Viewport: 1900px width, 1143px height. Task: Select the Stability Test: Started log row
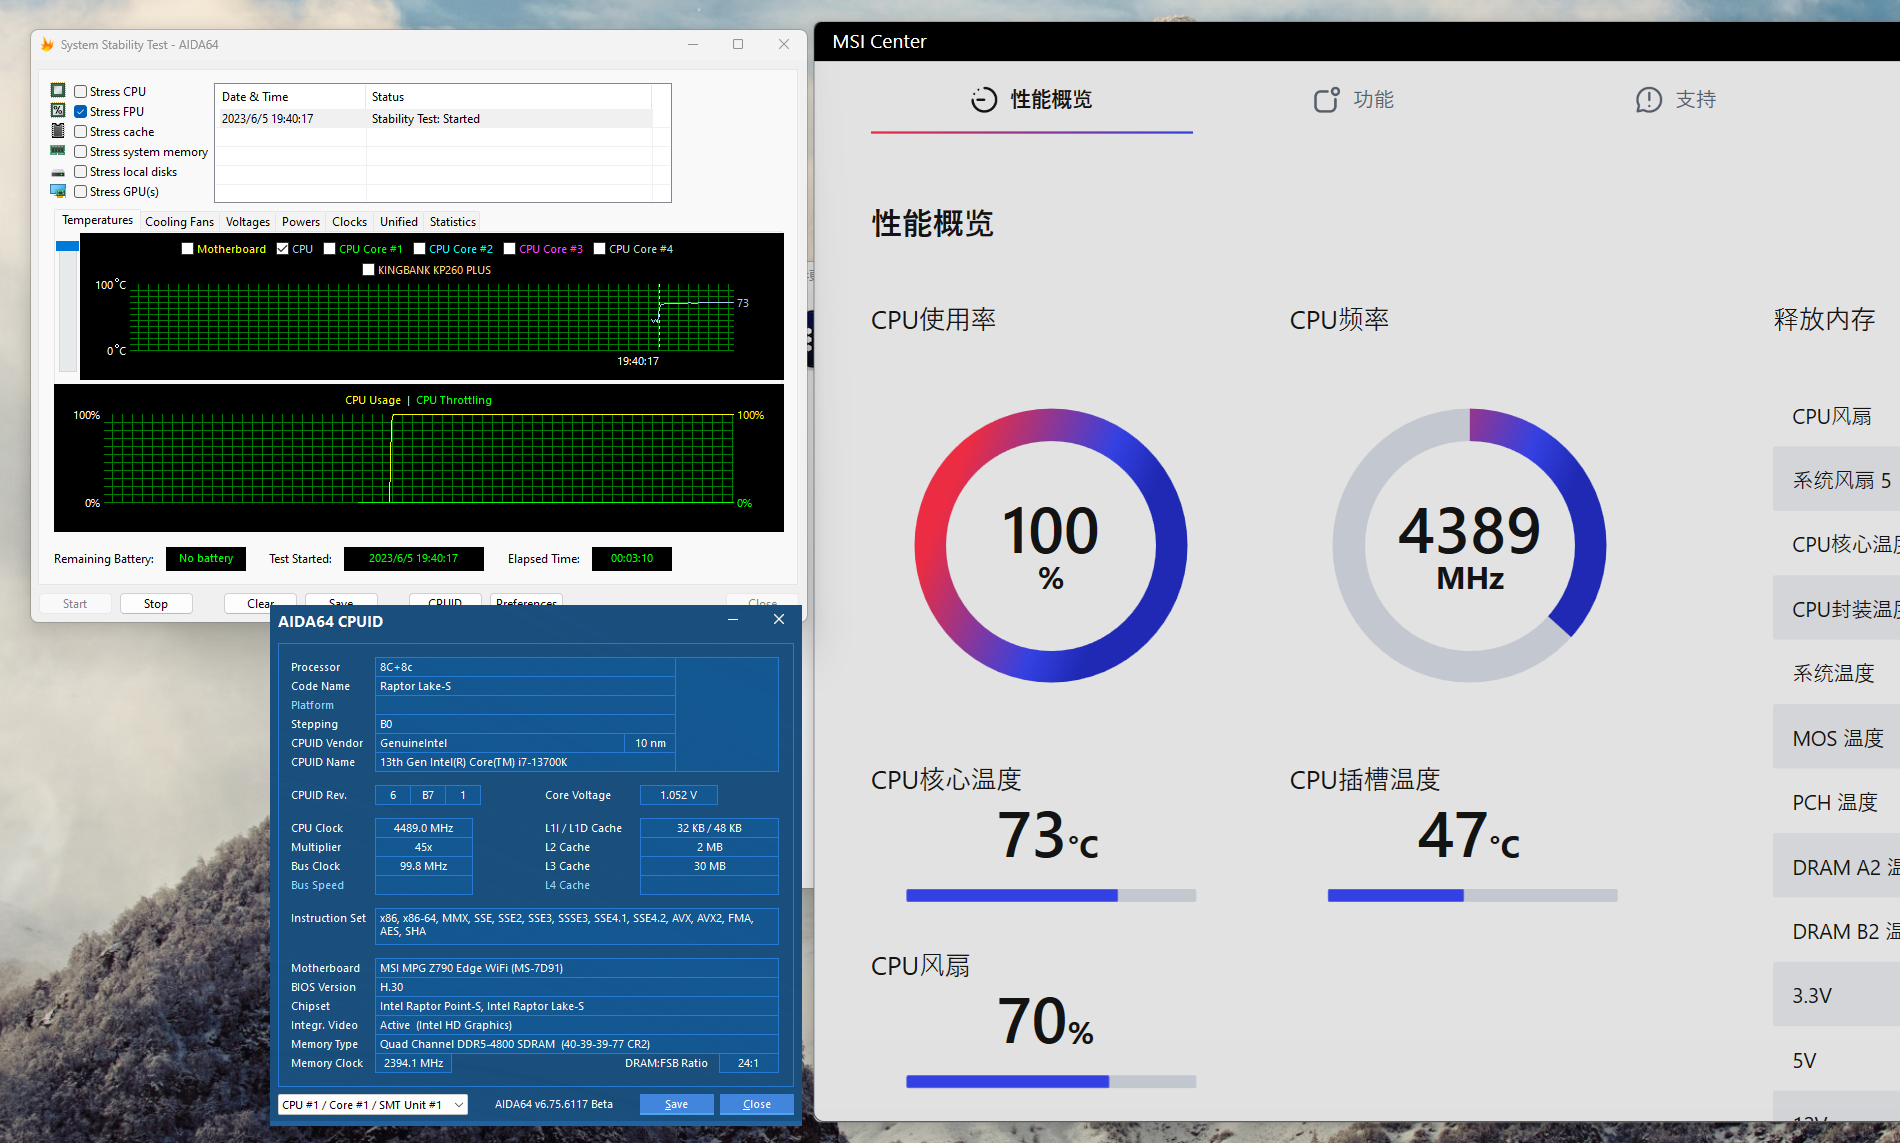435,119
